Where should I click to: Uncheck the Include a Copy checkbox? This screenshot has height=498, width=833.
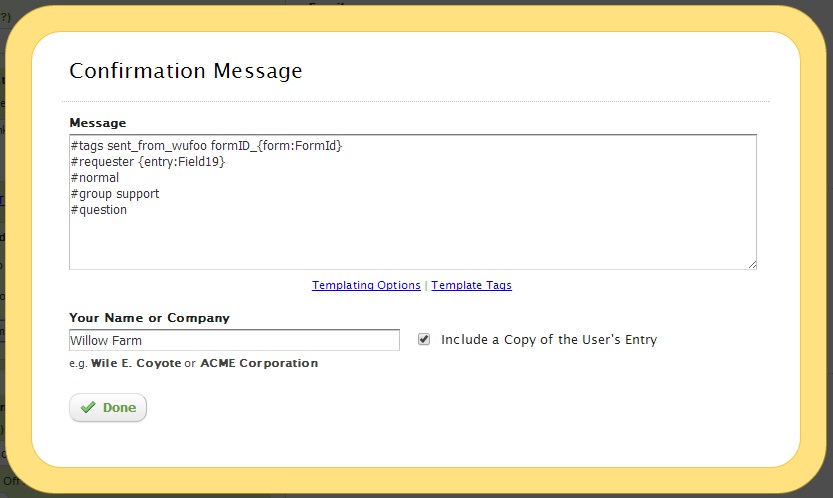click(x=424, y=339)
